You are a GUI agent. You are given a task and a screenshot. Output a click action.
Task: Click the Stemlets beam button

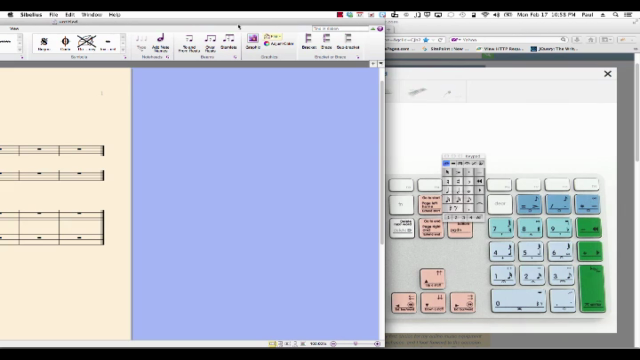(x=229, y=42)
